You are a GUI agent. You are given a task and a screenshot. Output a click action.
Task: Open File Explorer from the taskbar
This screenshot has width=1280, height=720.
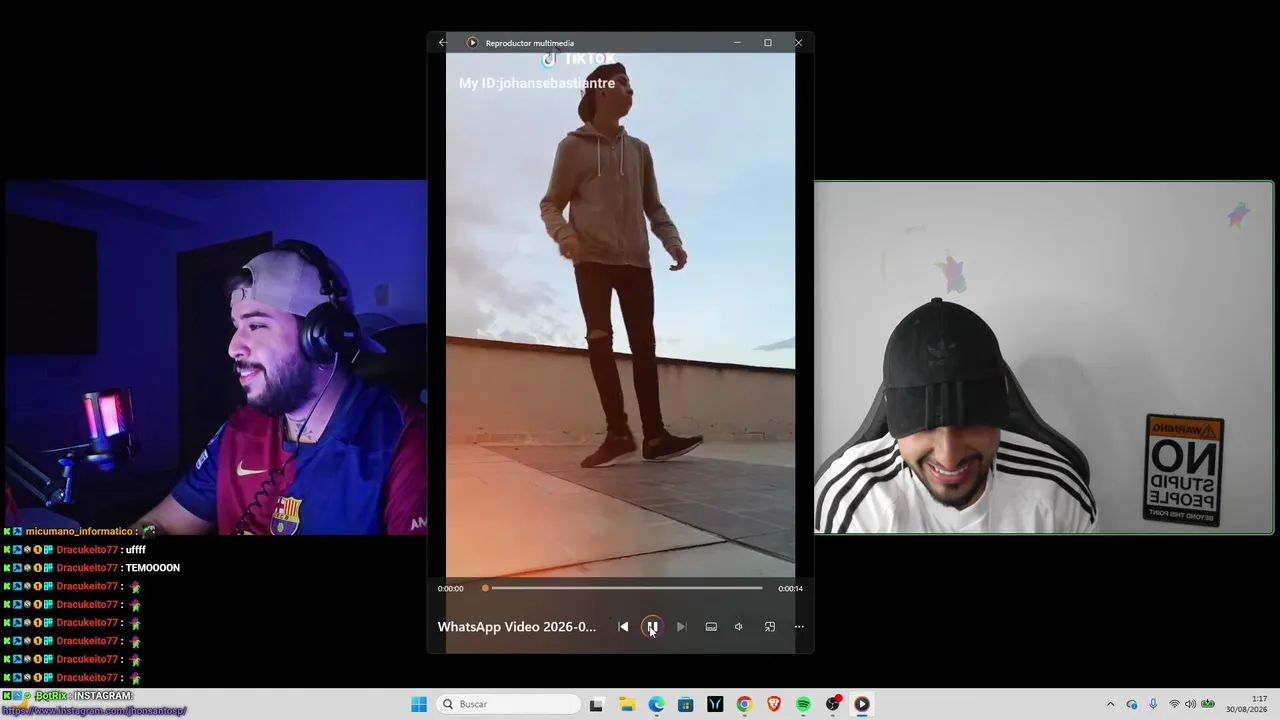(627, 704)
